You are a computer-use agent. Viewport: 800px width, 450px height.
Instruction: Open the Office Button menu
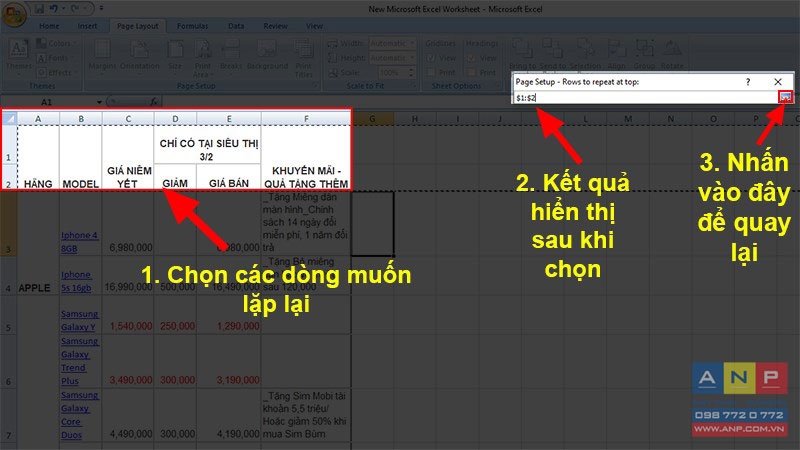(x=13, y=14)
